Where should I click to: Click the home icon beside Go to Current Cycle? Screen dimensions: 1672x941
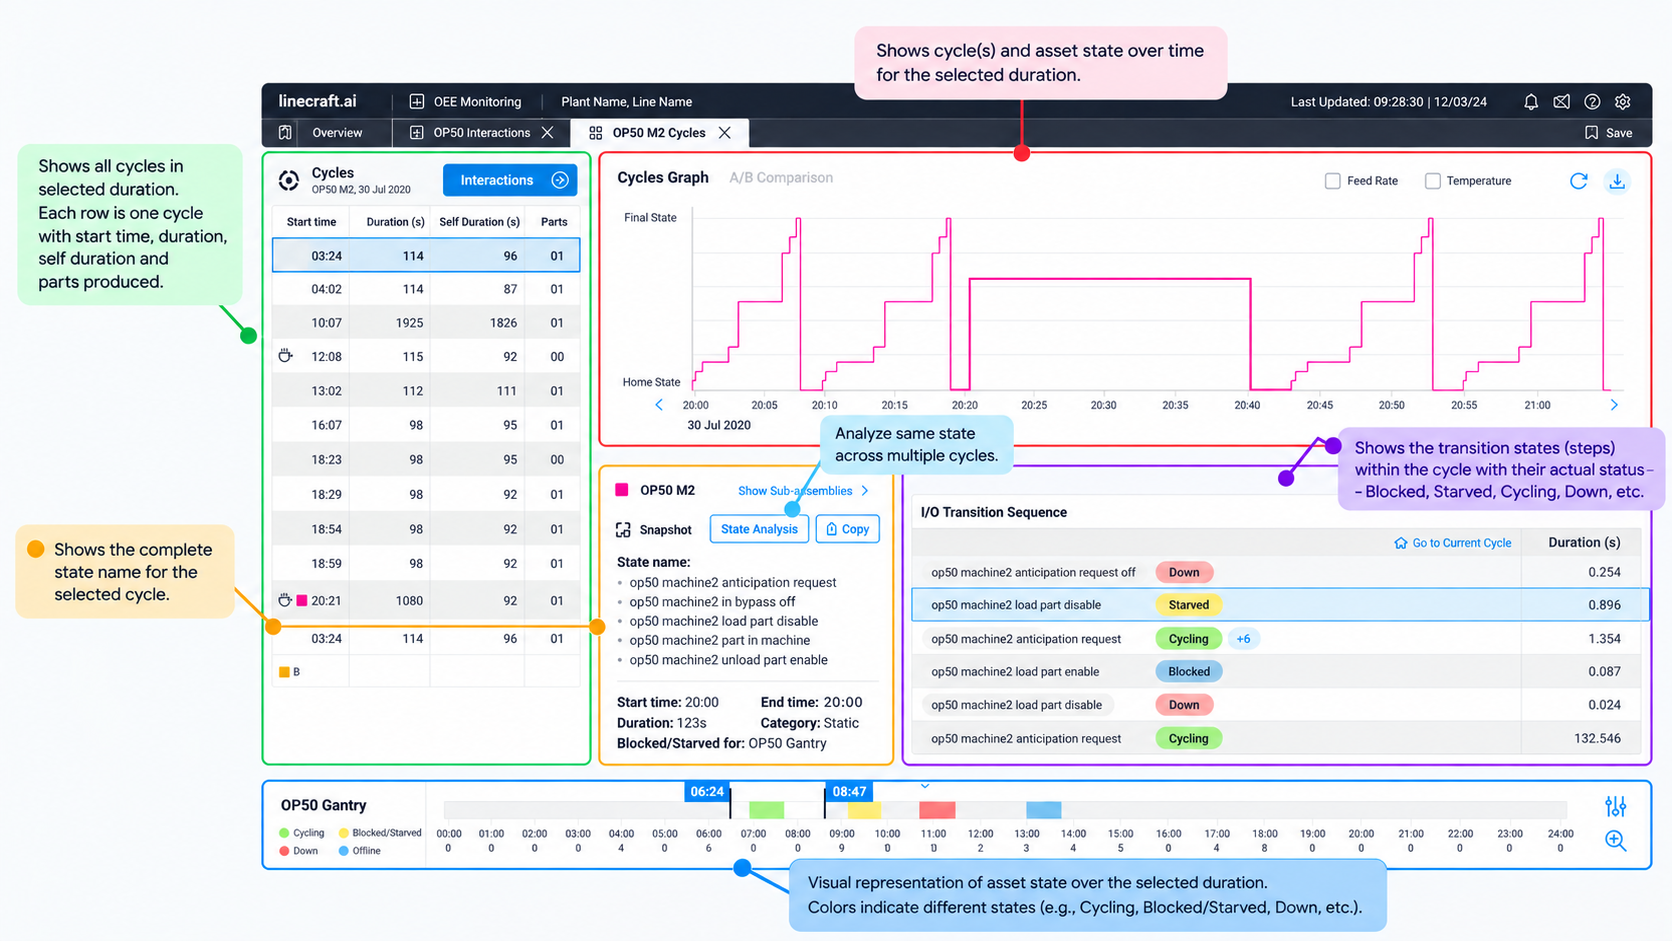pos(1400,543)
